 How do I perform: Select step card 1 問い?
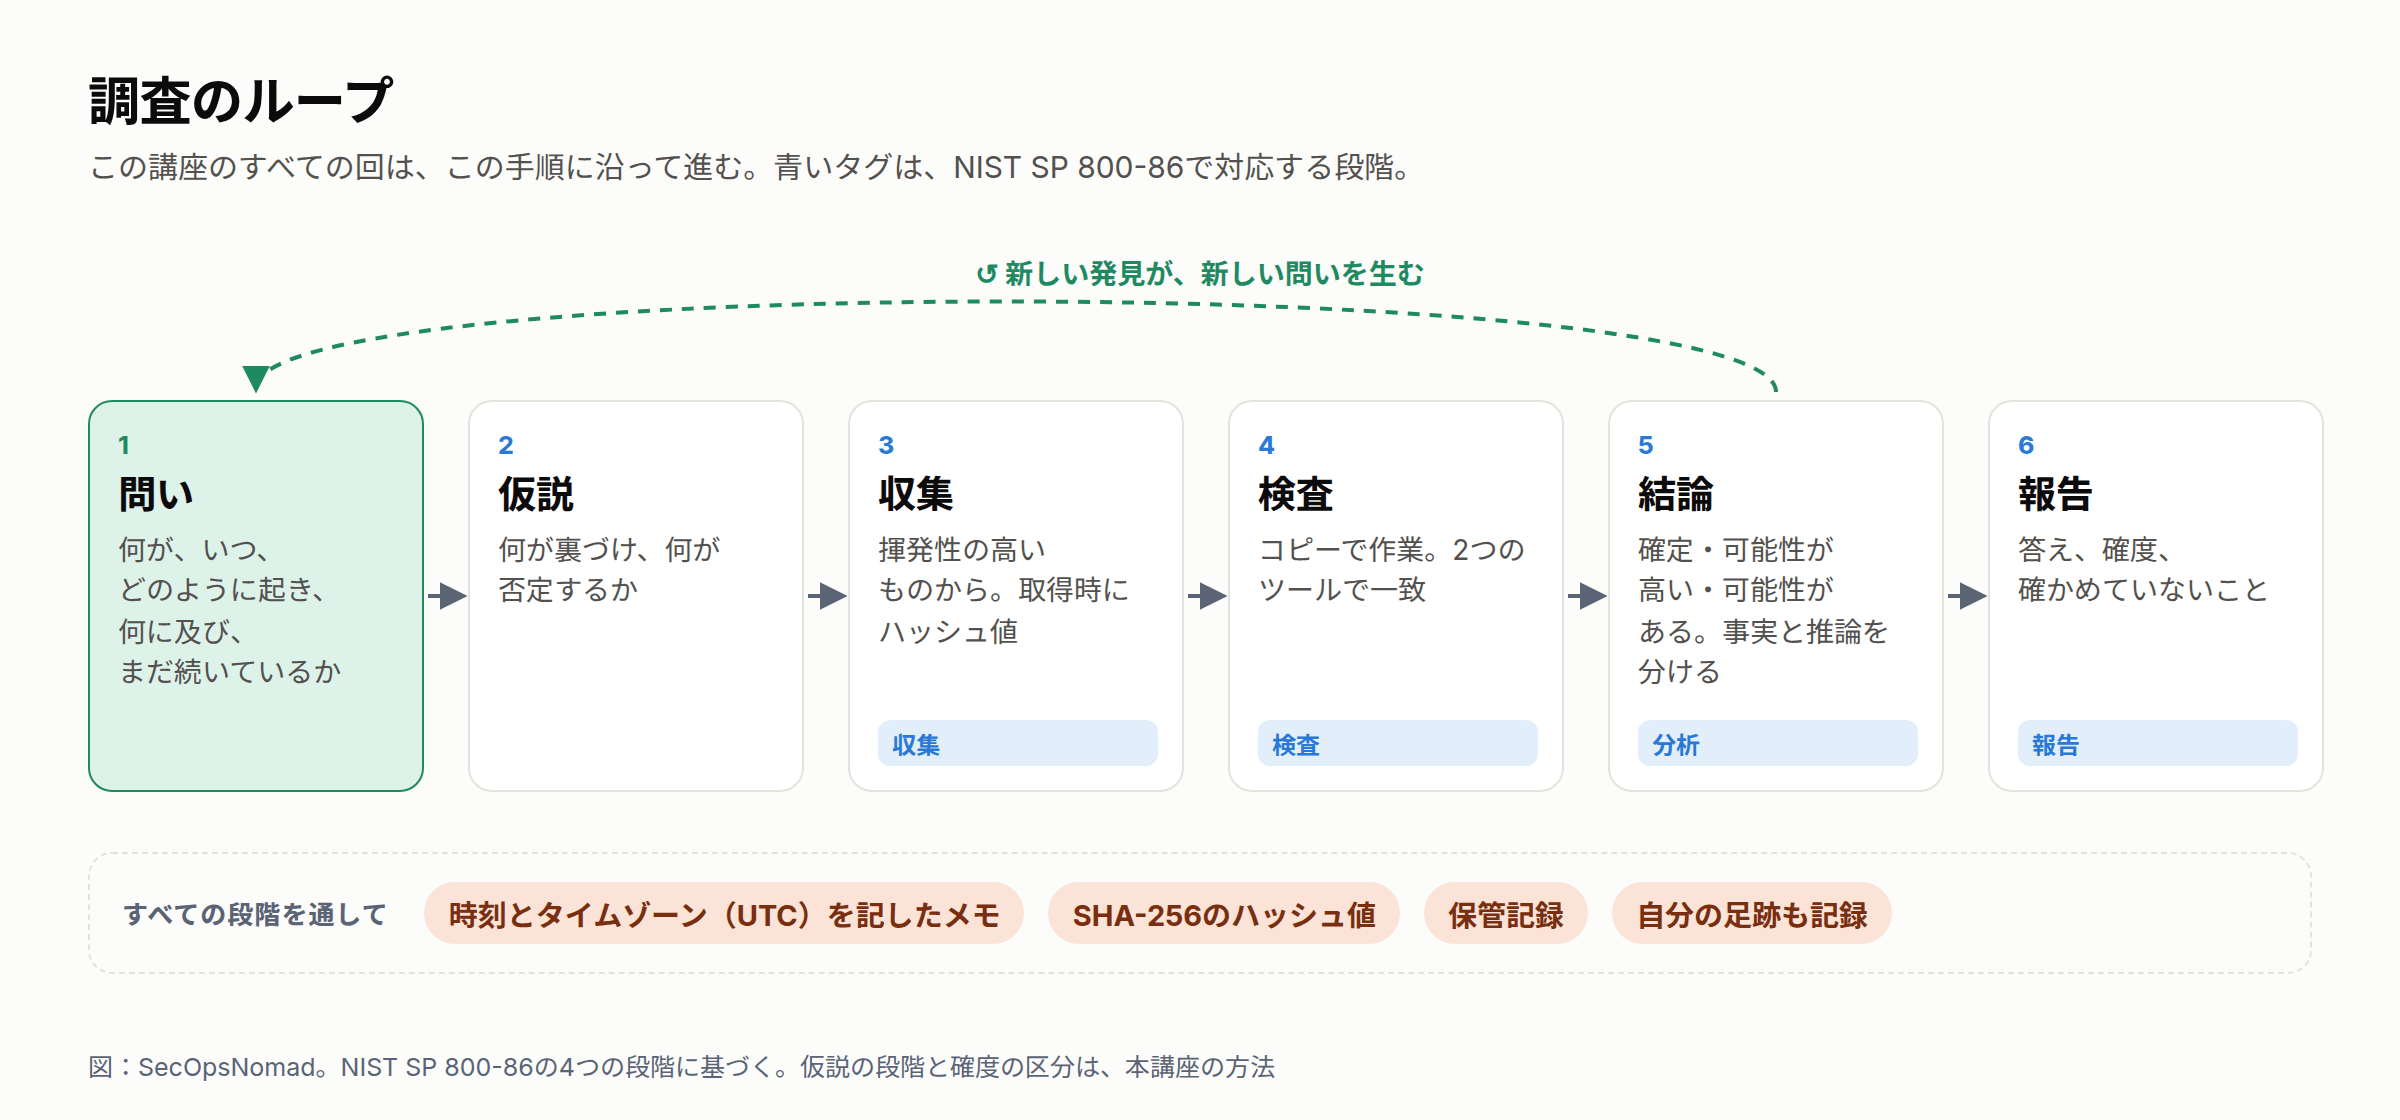tap(256, 596)
